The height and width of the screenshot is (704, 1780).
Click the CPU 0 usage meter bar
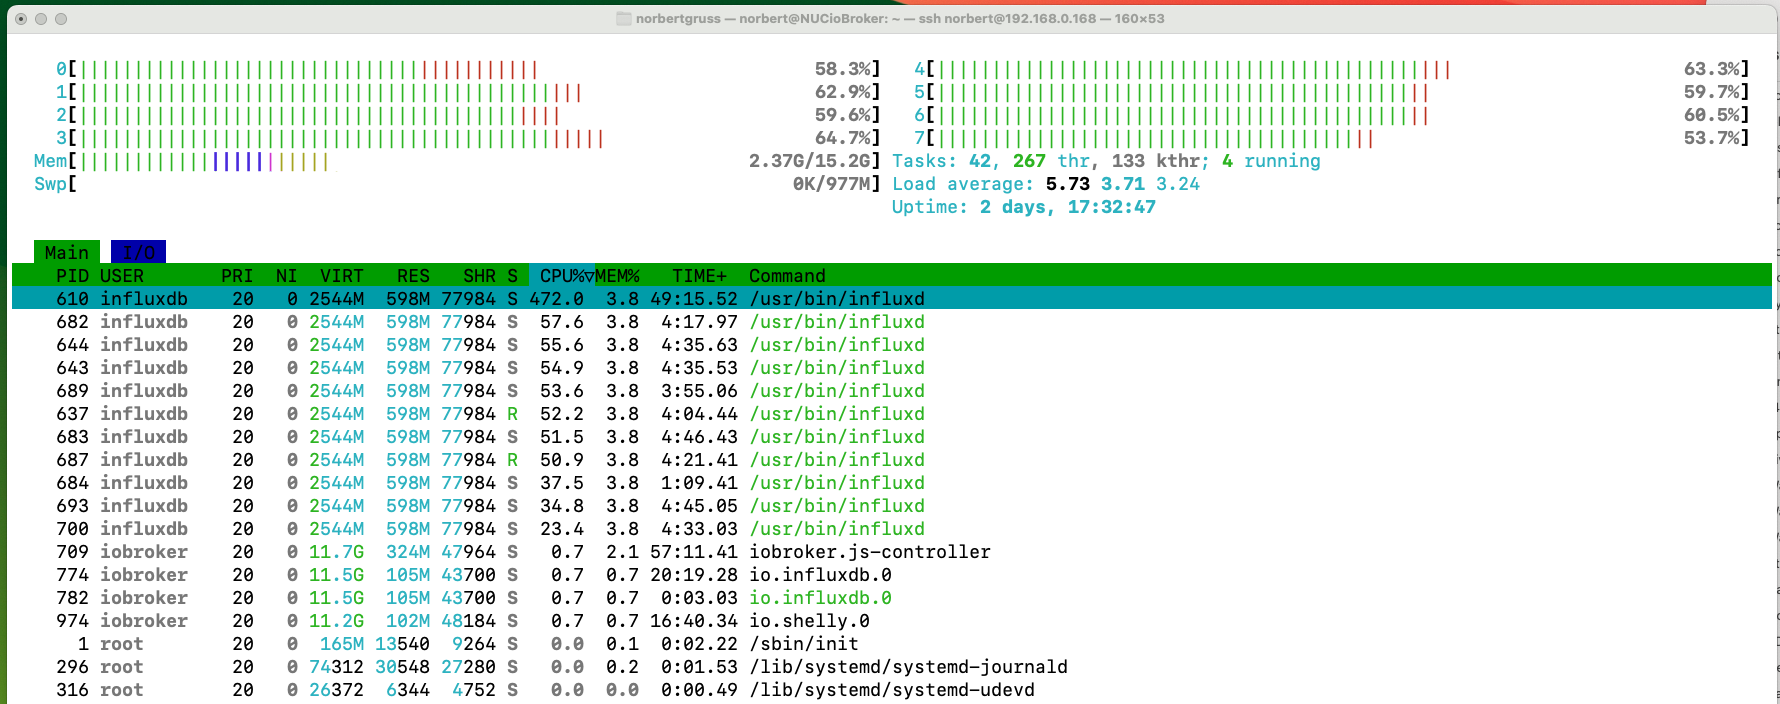coord(468,69)
